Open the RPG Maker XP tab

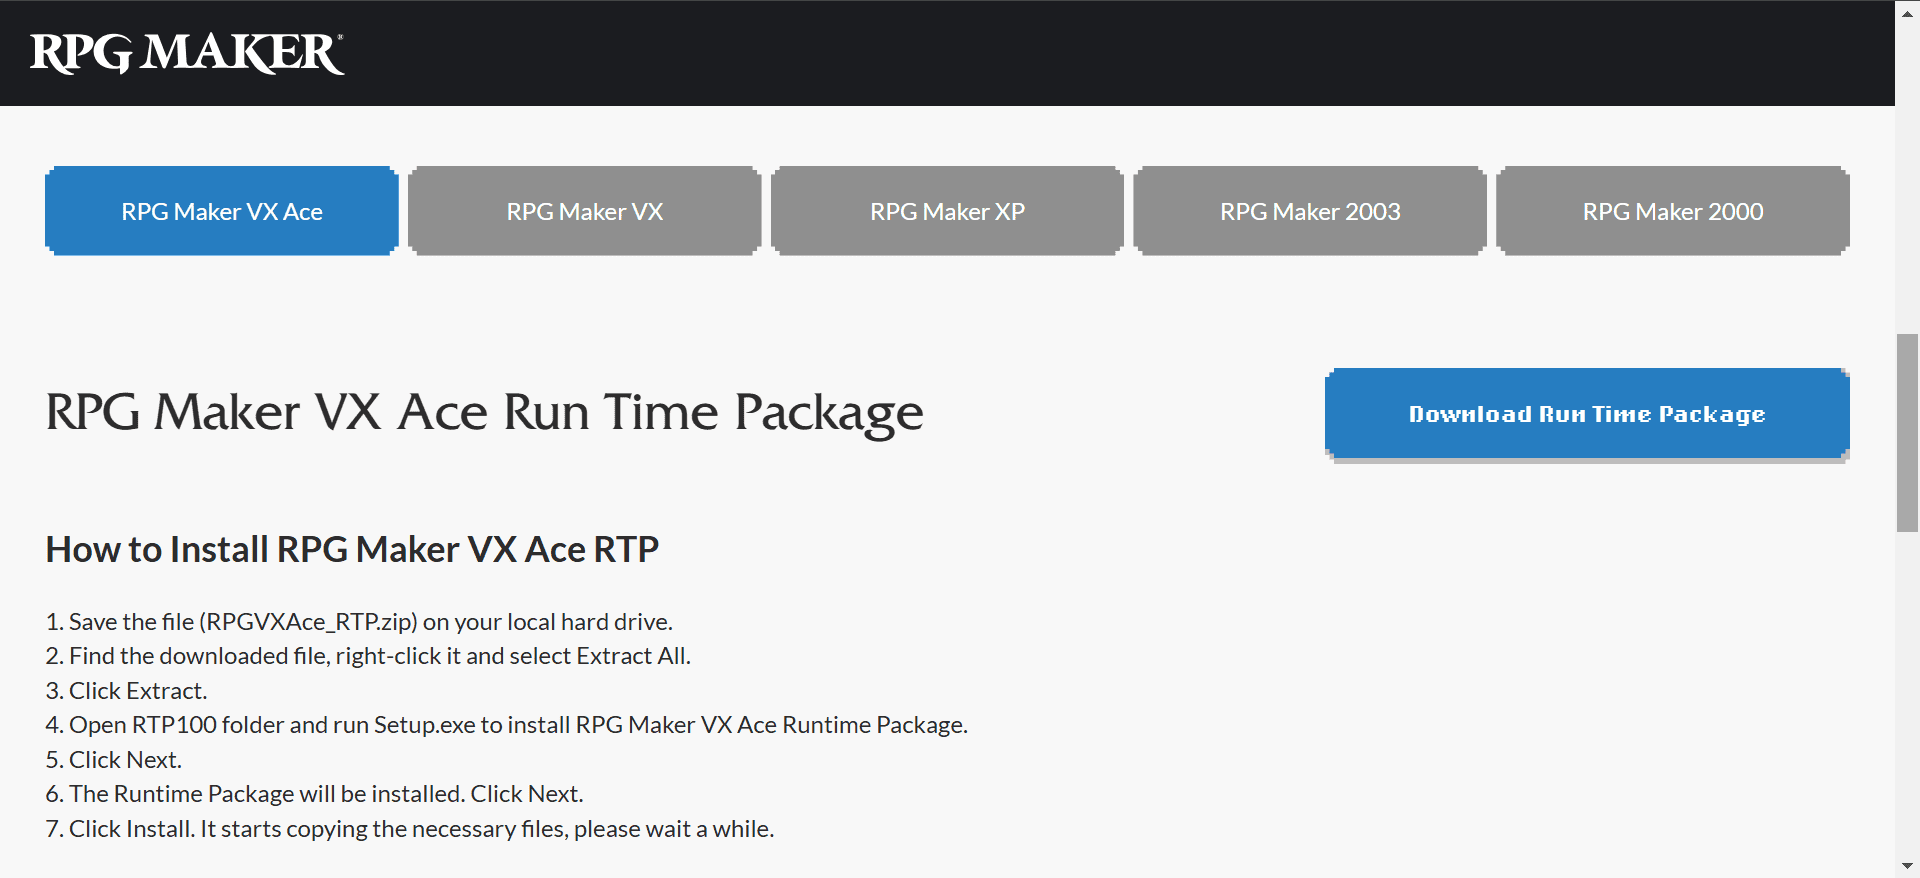click(x=947, y=211)
